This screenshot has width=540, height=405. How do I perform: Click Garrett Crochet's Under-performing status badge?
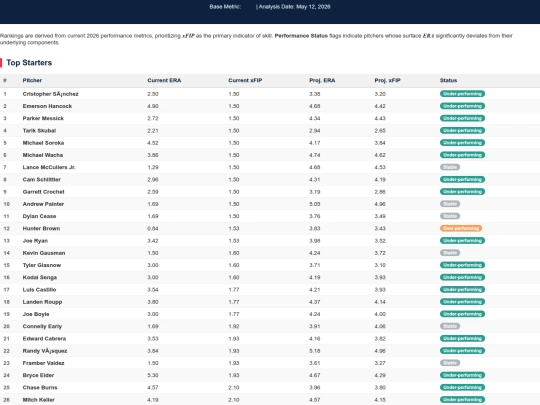462,191
